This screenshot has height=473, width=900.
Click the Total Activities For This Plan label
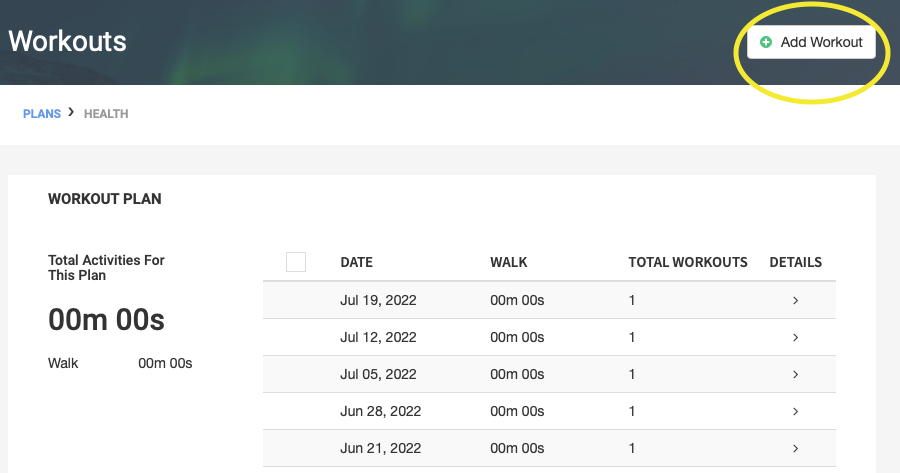[106, 267]
